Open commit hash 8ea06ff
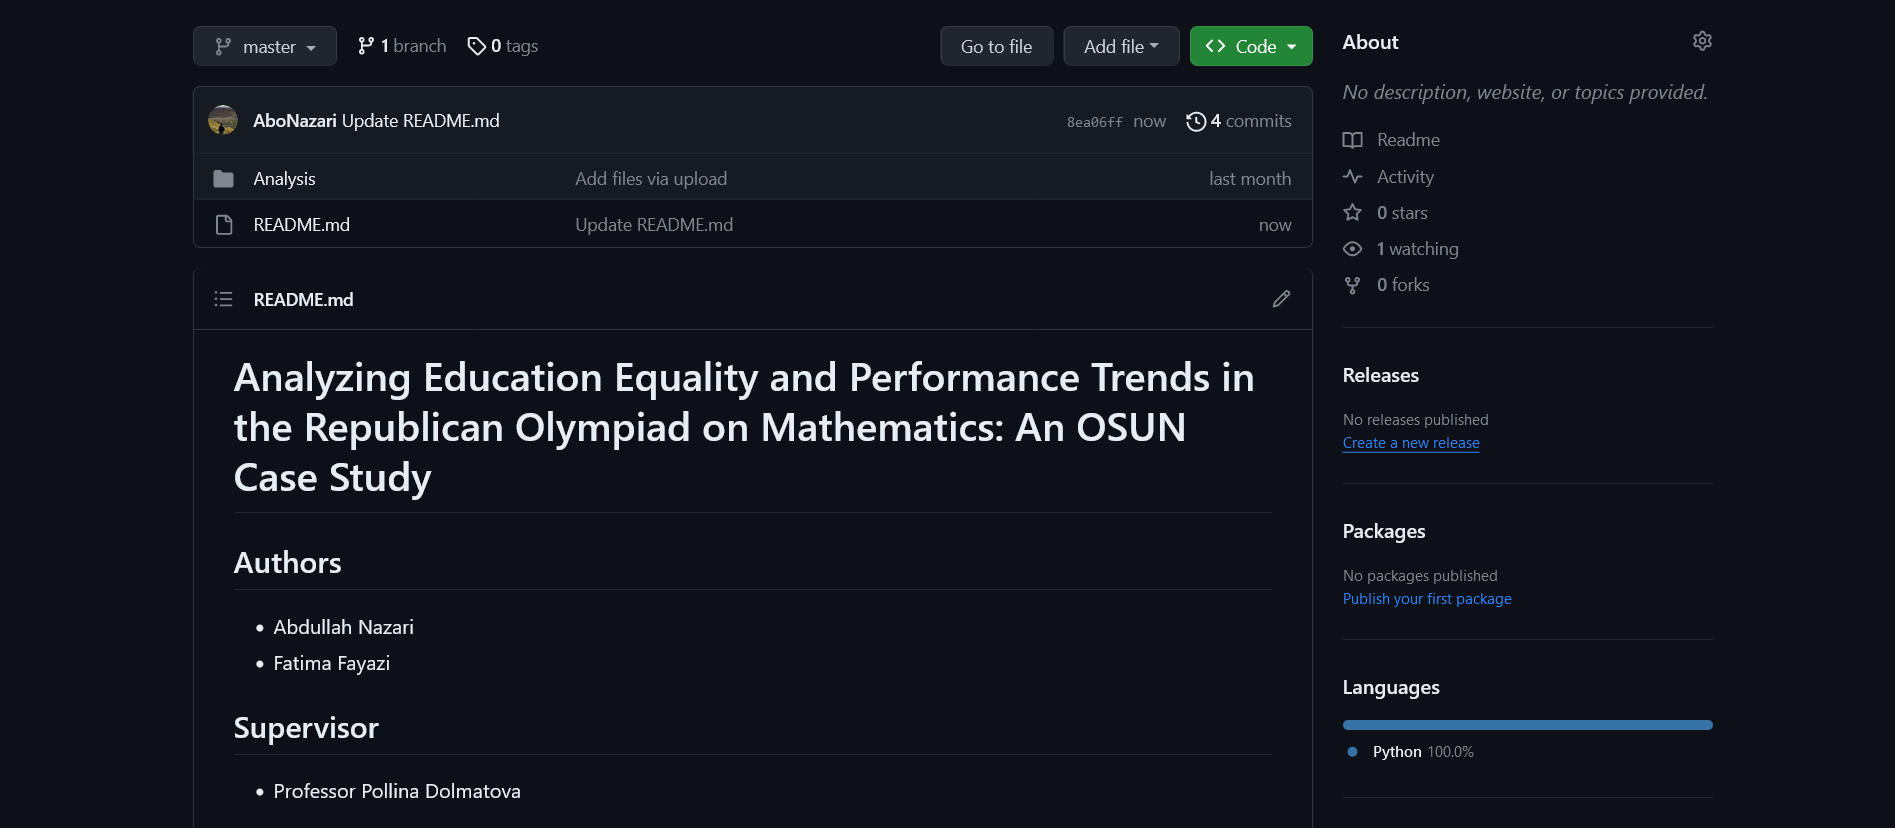This screenshot has height=828, width=1895. coord(1094,122)
